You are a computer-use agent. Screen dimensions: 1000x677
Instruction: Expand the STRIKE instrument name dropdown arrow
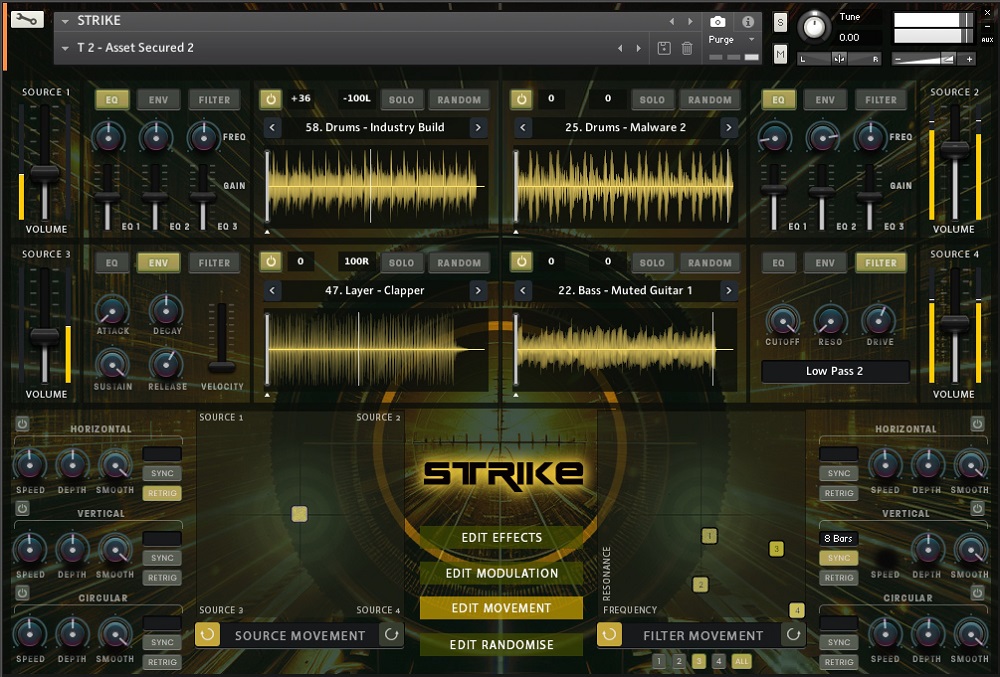[65, 21]
